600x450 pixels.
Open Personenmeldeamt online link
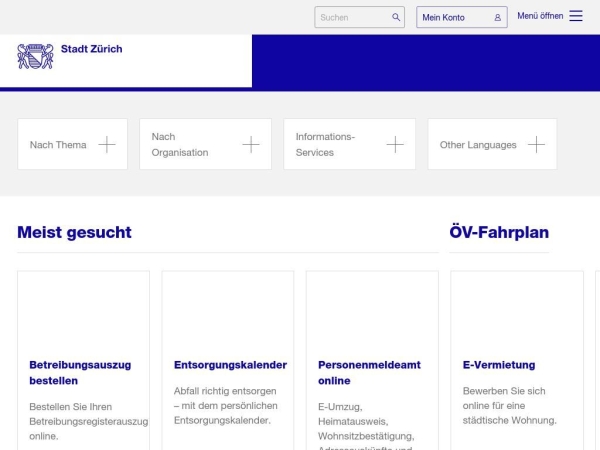(x=369, y=372)
